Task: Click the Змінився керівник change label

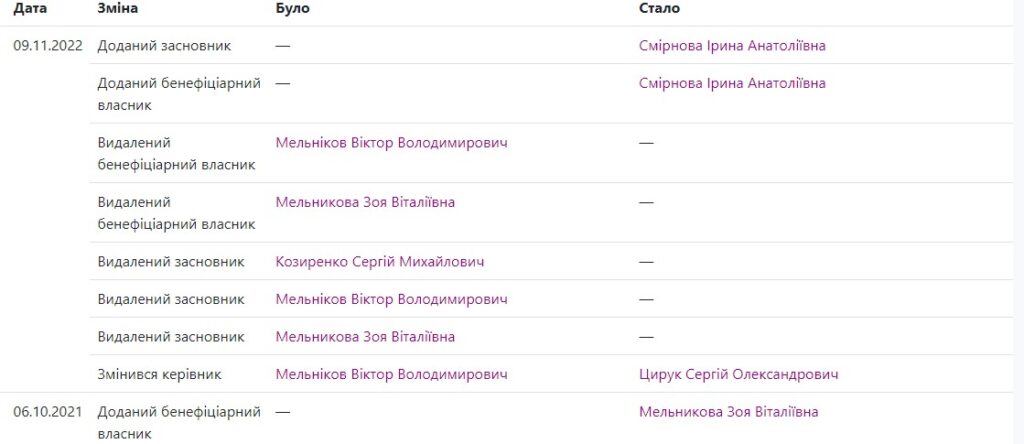Action: pos(159,374)
